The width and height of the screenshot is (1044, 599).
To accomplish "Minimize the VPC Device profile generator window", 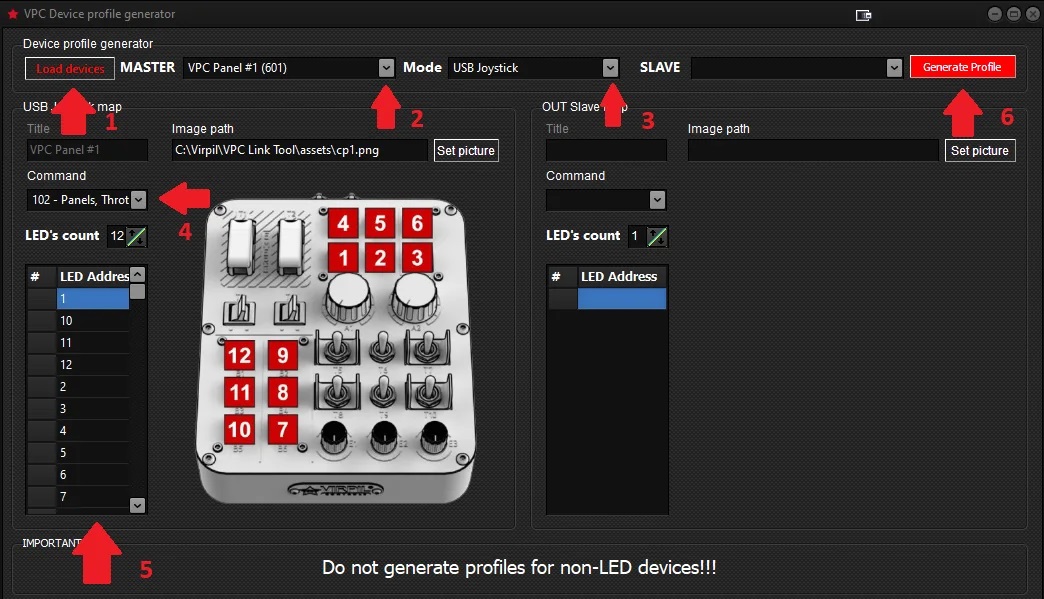I will tap(995, 14).
